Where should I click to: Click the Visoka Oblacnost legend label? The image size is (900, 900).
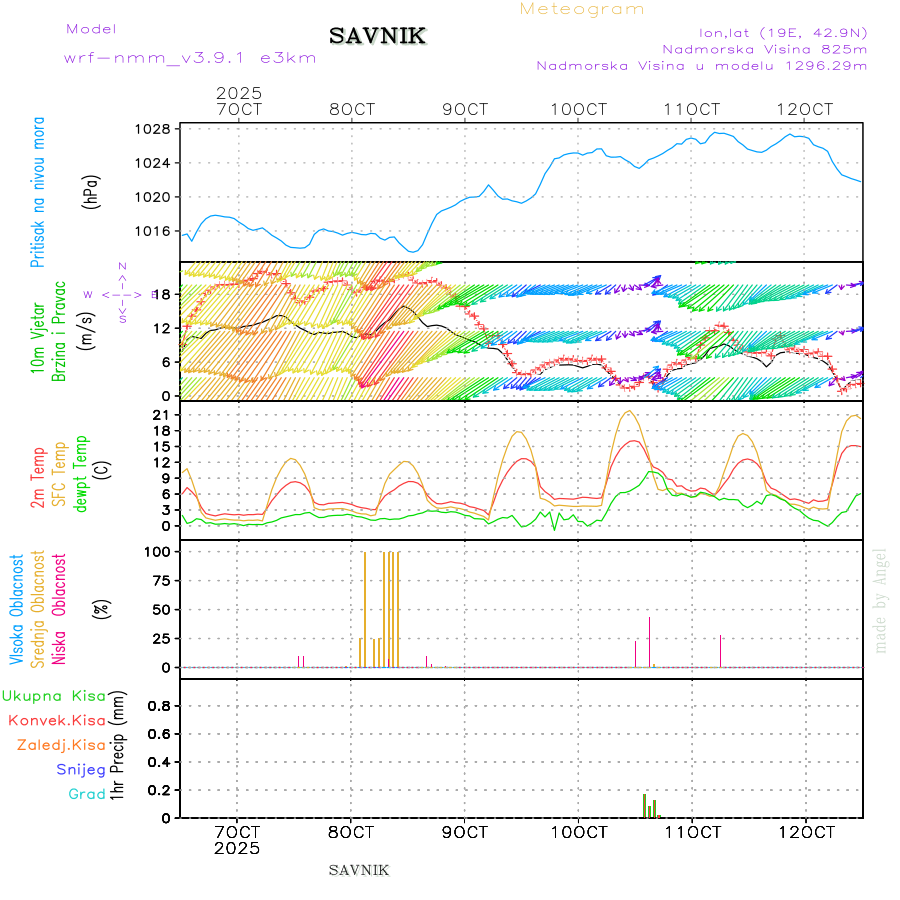tap(17, 607)
